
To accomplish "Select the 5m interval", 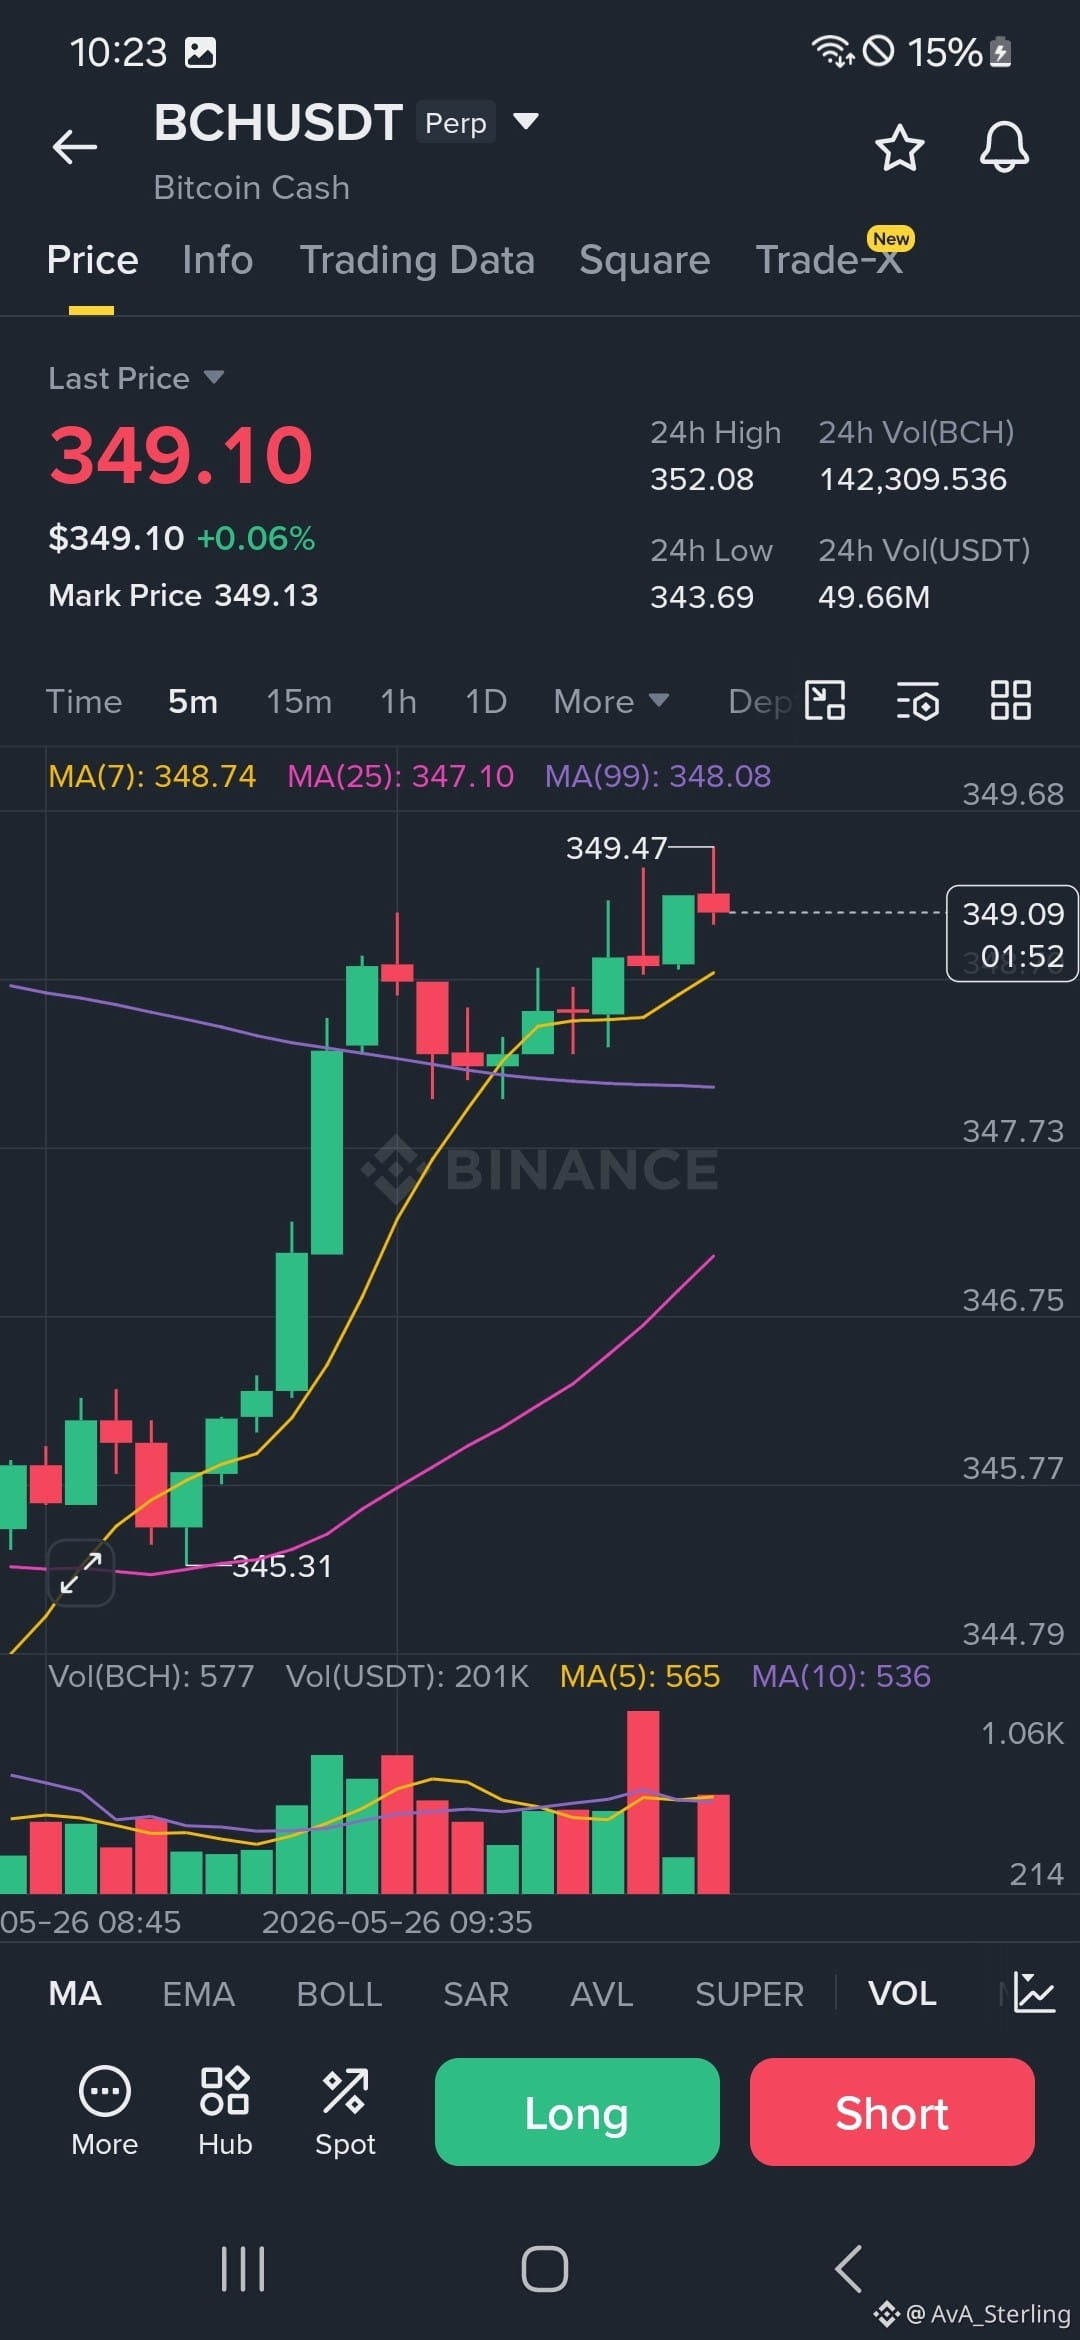I will (x=193, y=701).
